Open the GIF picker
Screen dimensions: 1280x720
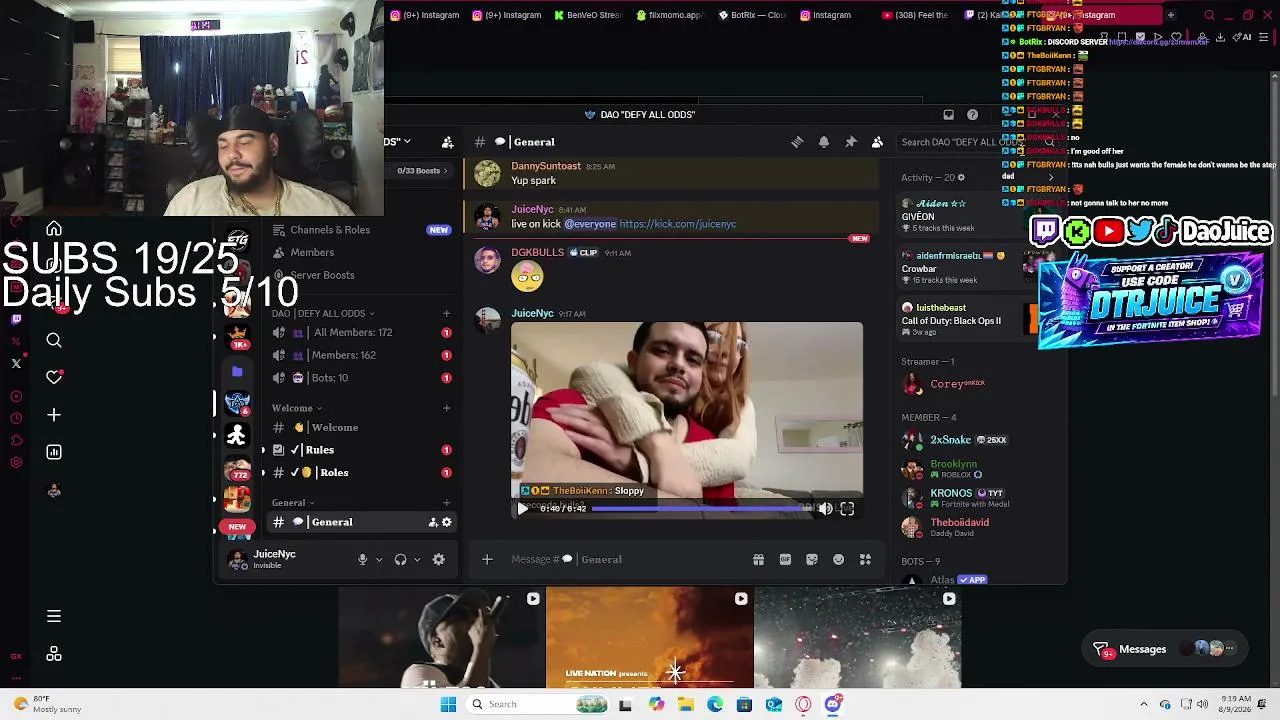[785, 560]
